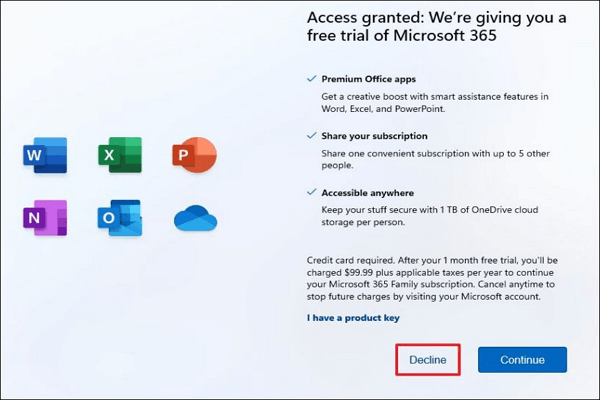Select the OneDrive cloud icon
This screenshot has height=400, width=600.
[196, 218]
